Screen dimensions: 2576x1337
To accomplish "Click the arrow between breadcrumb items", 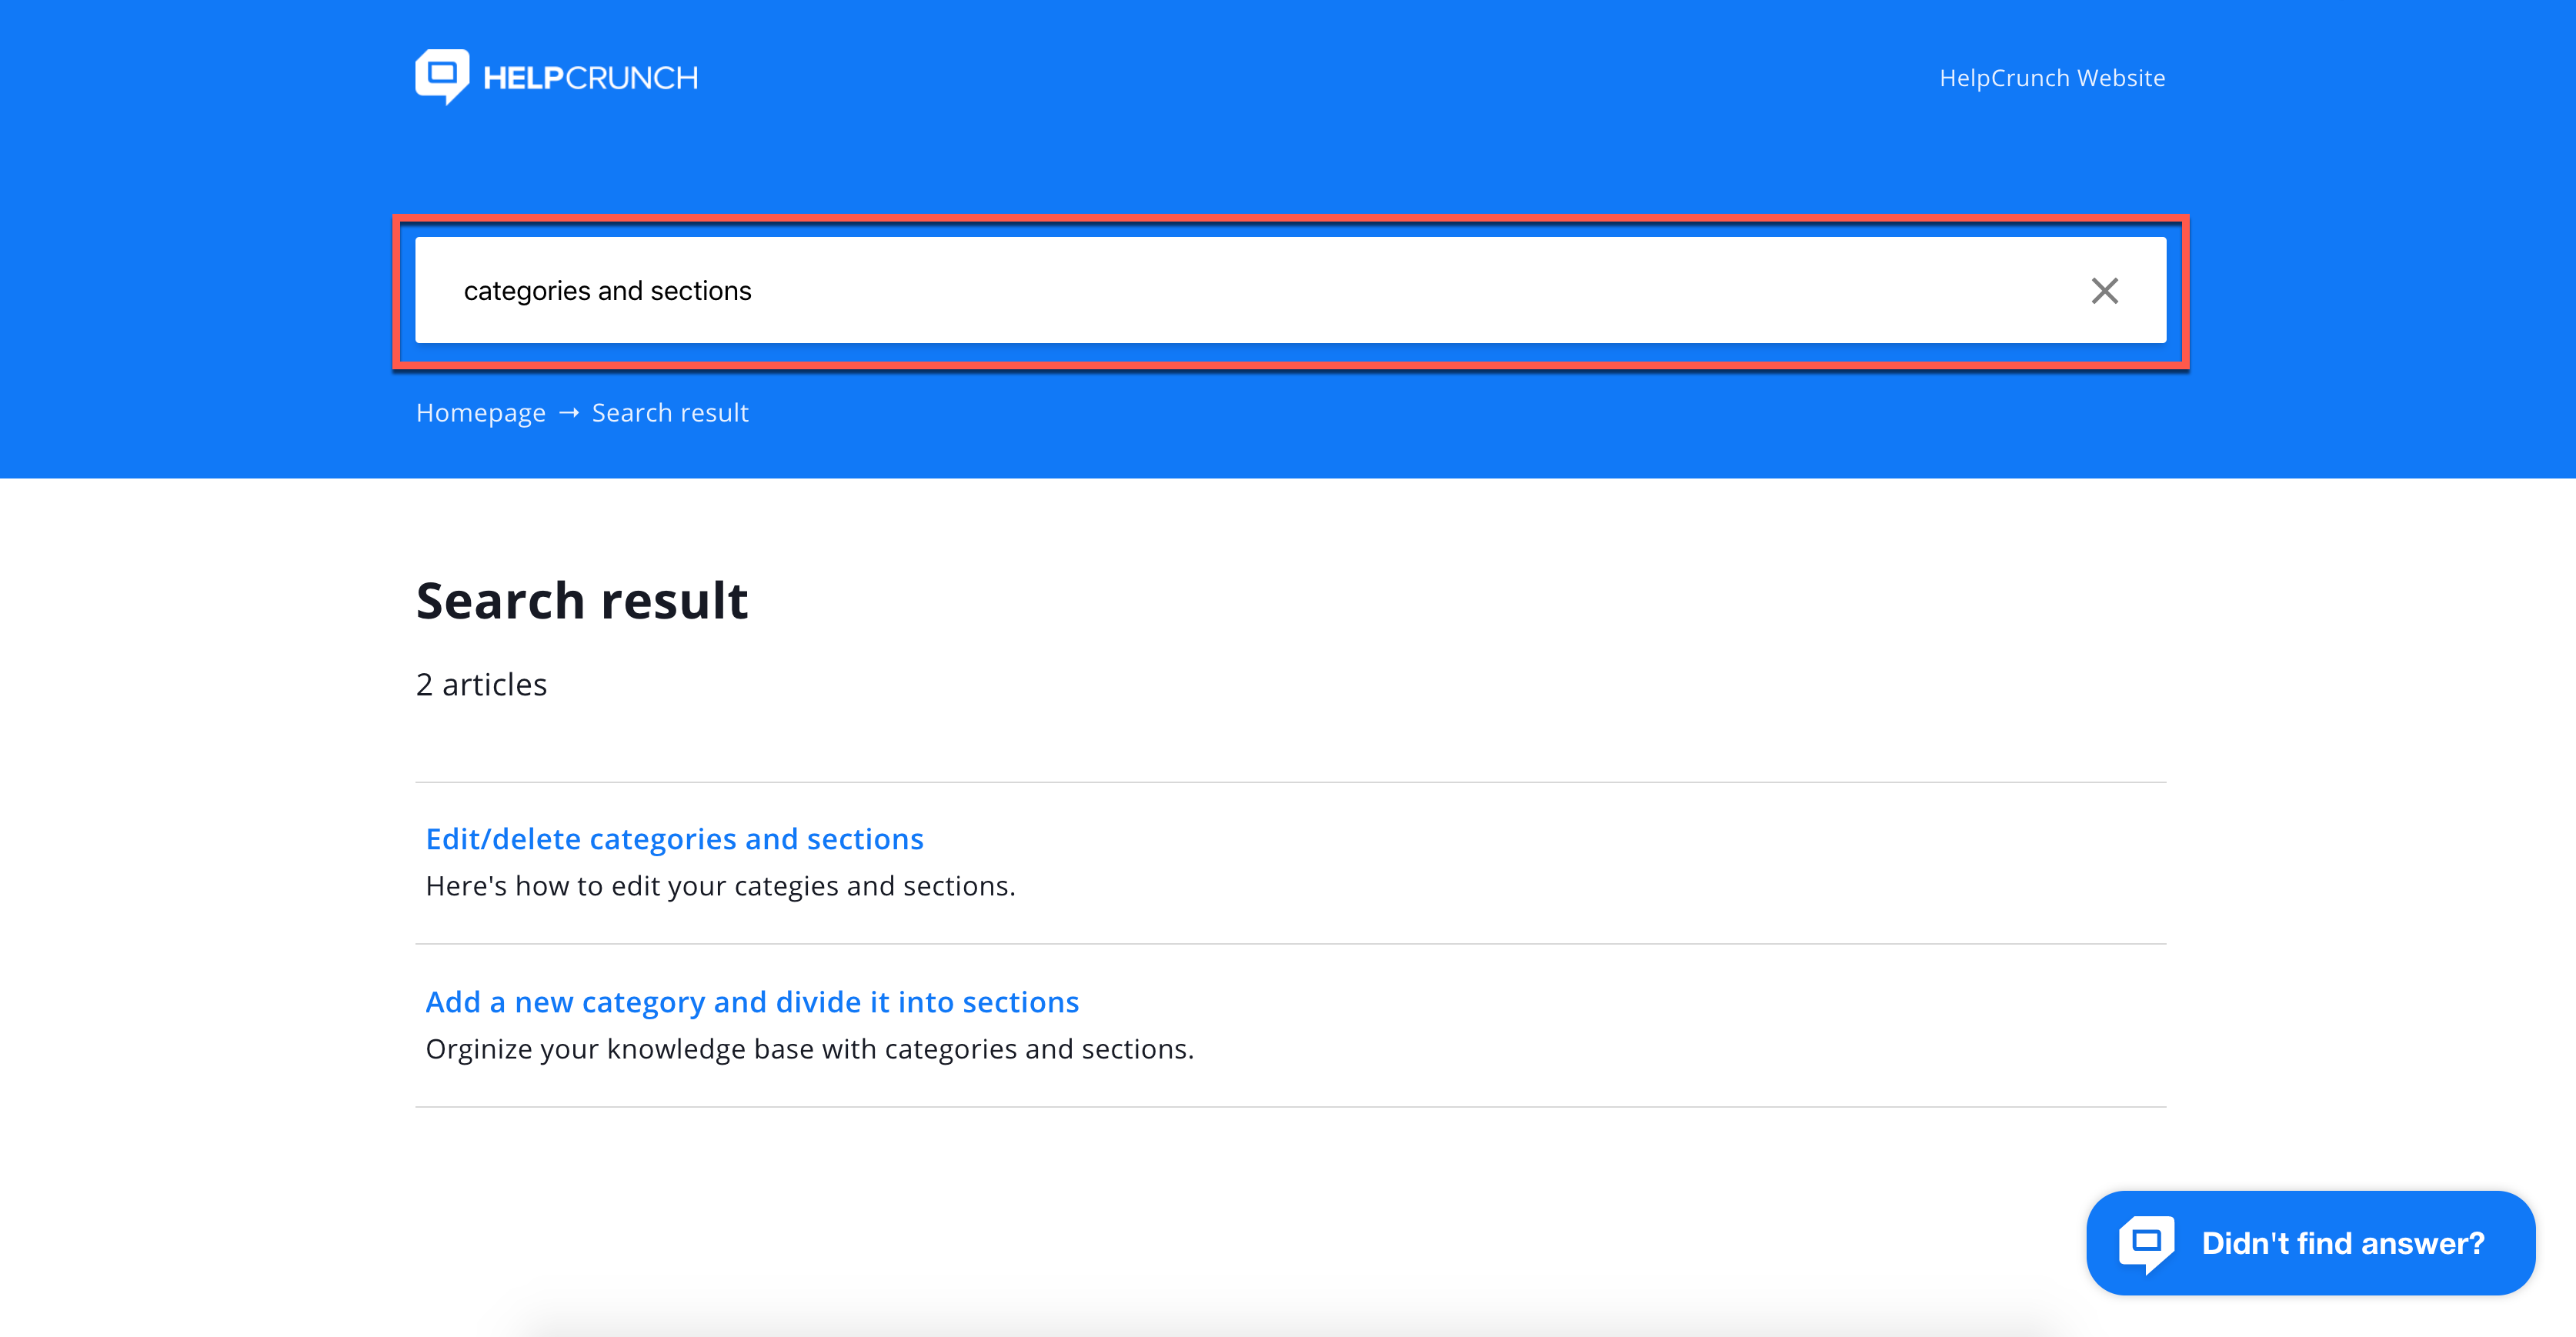I will coord(569,412).
